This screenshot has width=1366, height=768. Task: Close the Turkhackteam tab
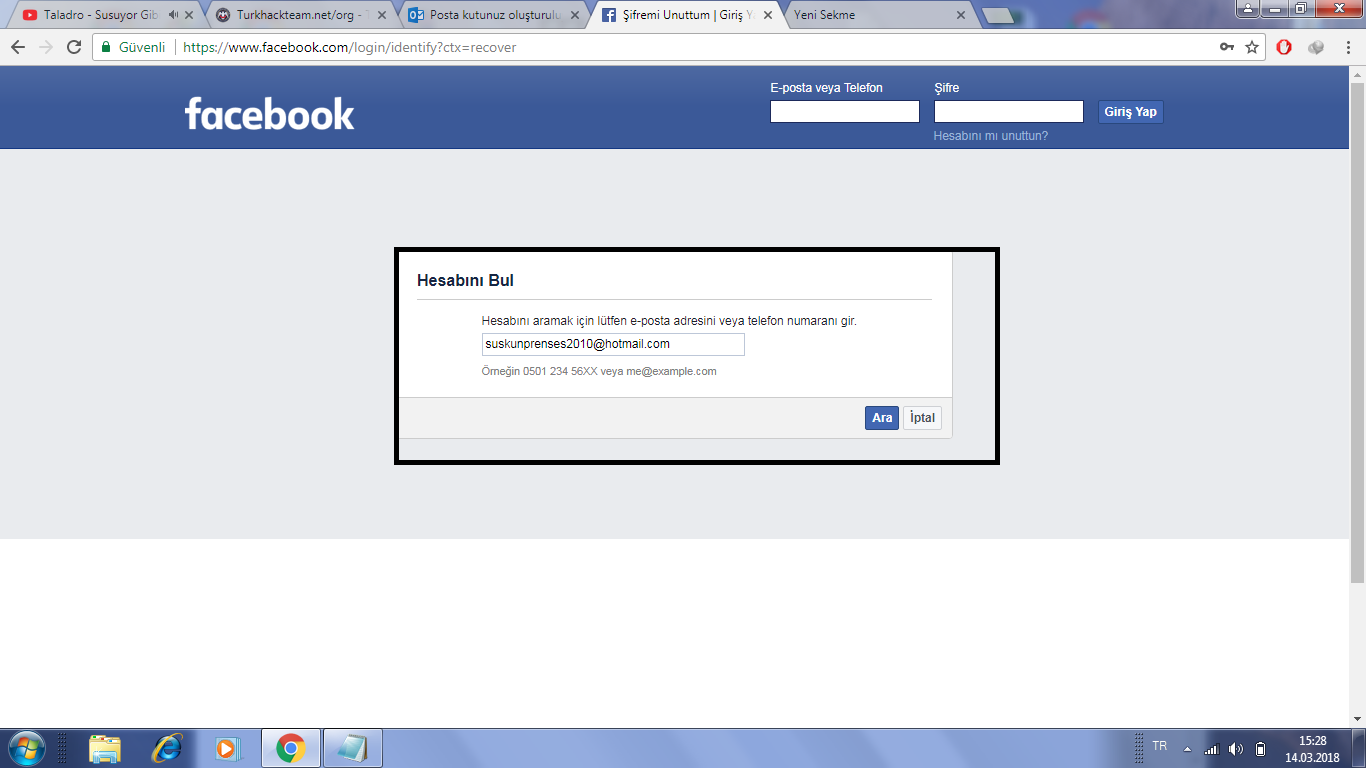[x=382, y=15]
